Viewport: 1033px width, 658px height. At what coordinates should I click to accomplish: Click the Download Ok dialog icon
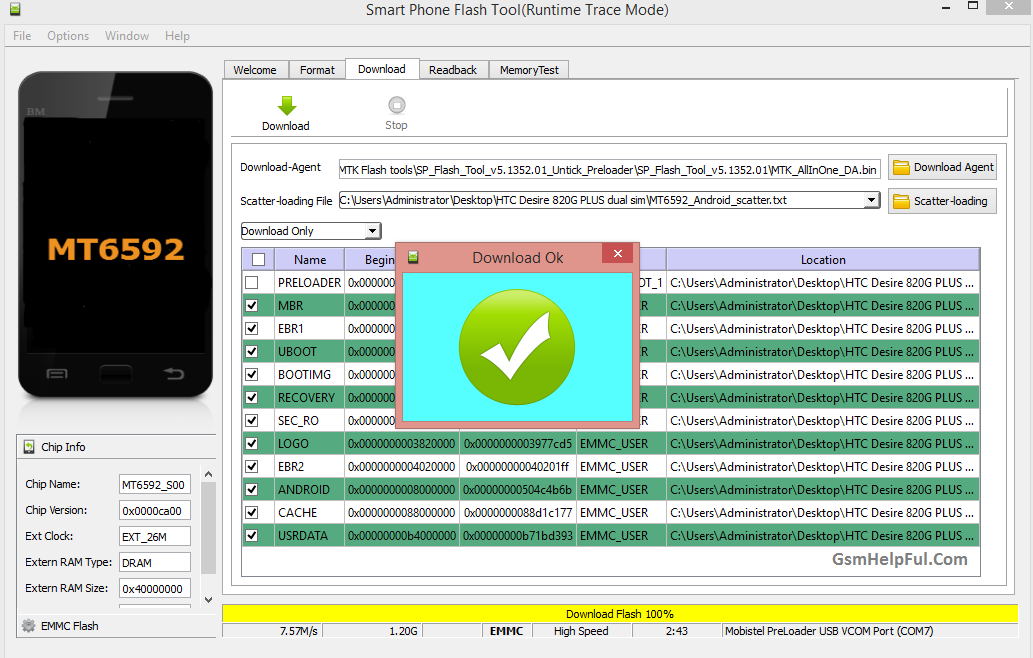tap(413, 257)
